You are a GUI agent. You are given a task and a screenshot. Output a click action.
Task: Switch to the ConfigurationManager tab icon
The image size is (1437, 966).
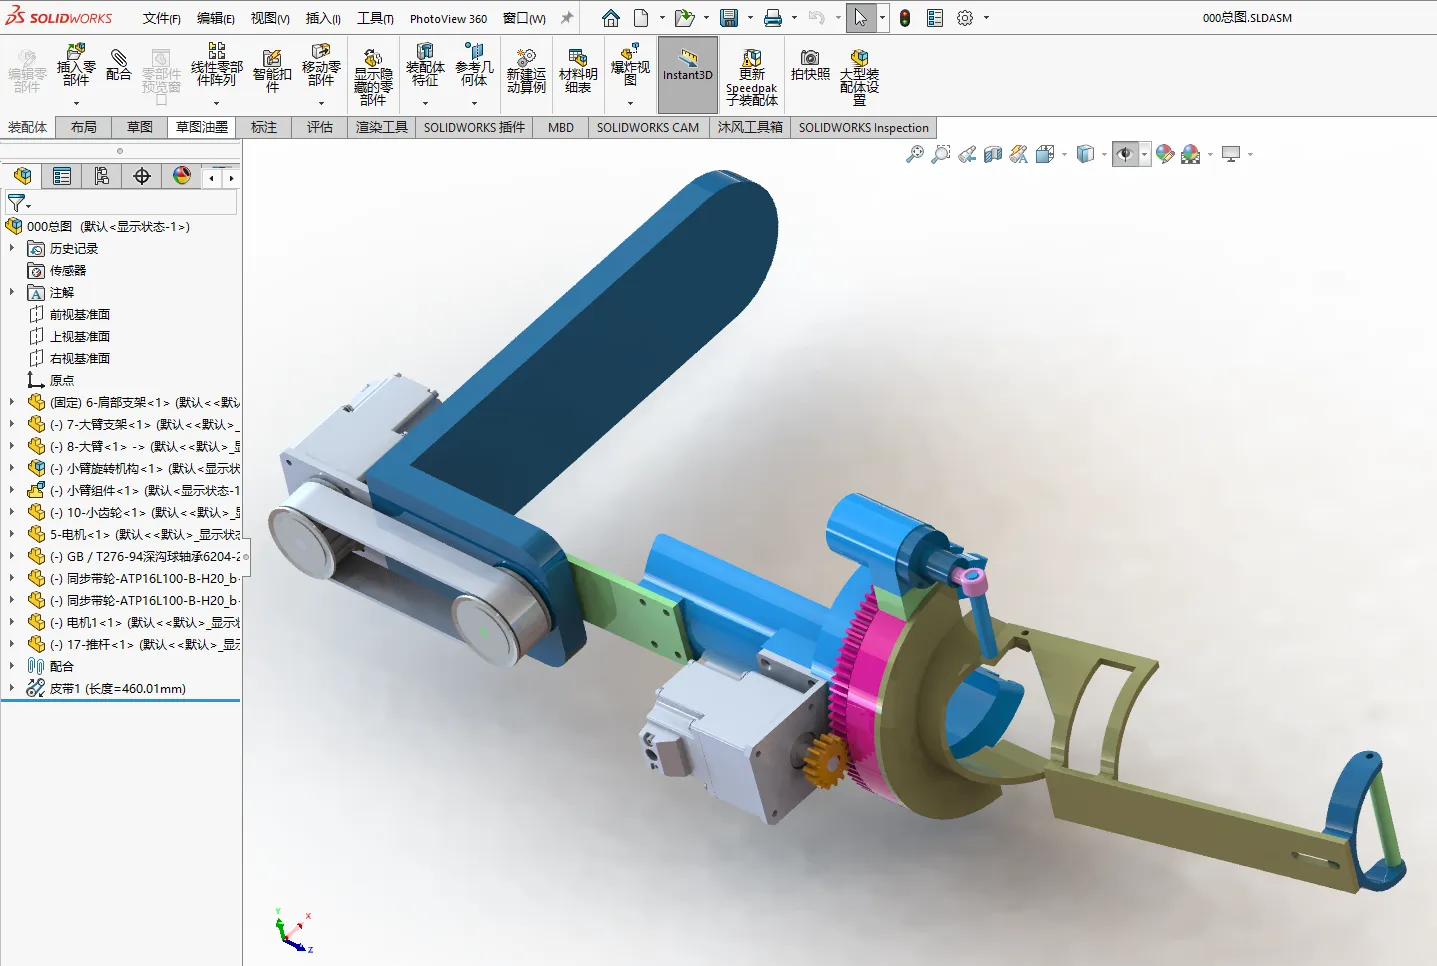tap(102, 177)
